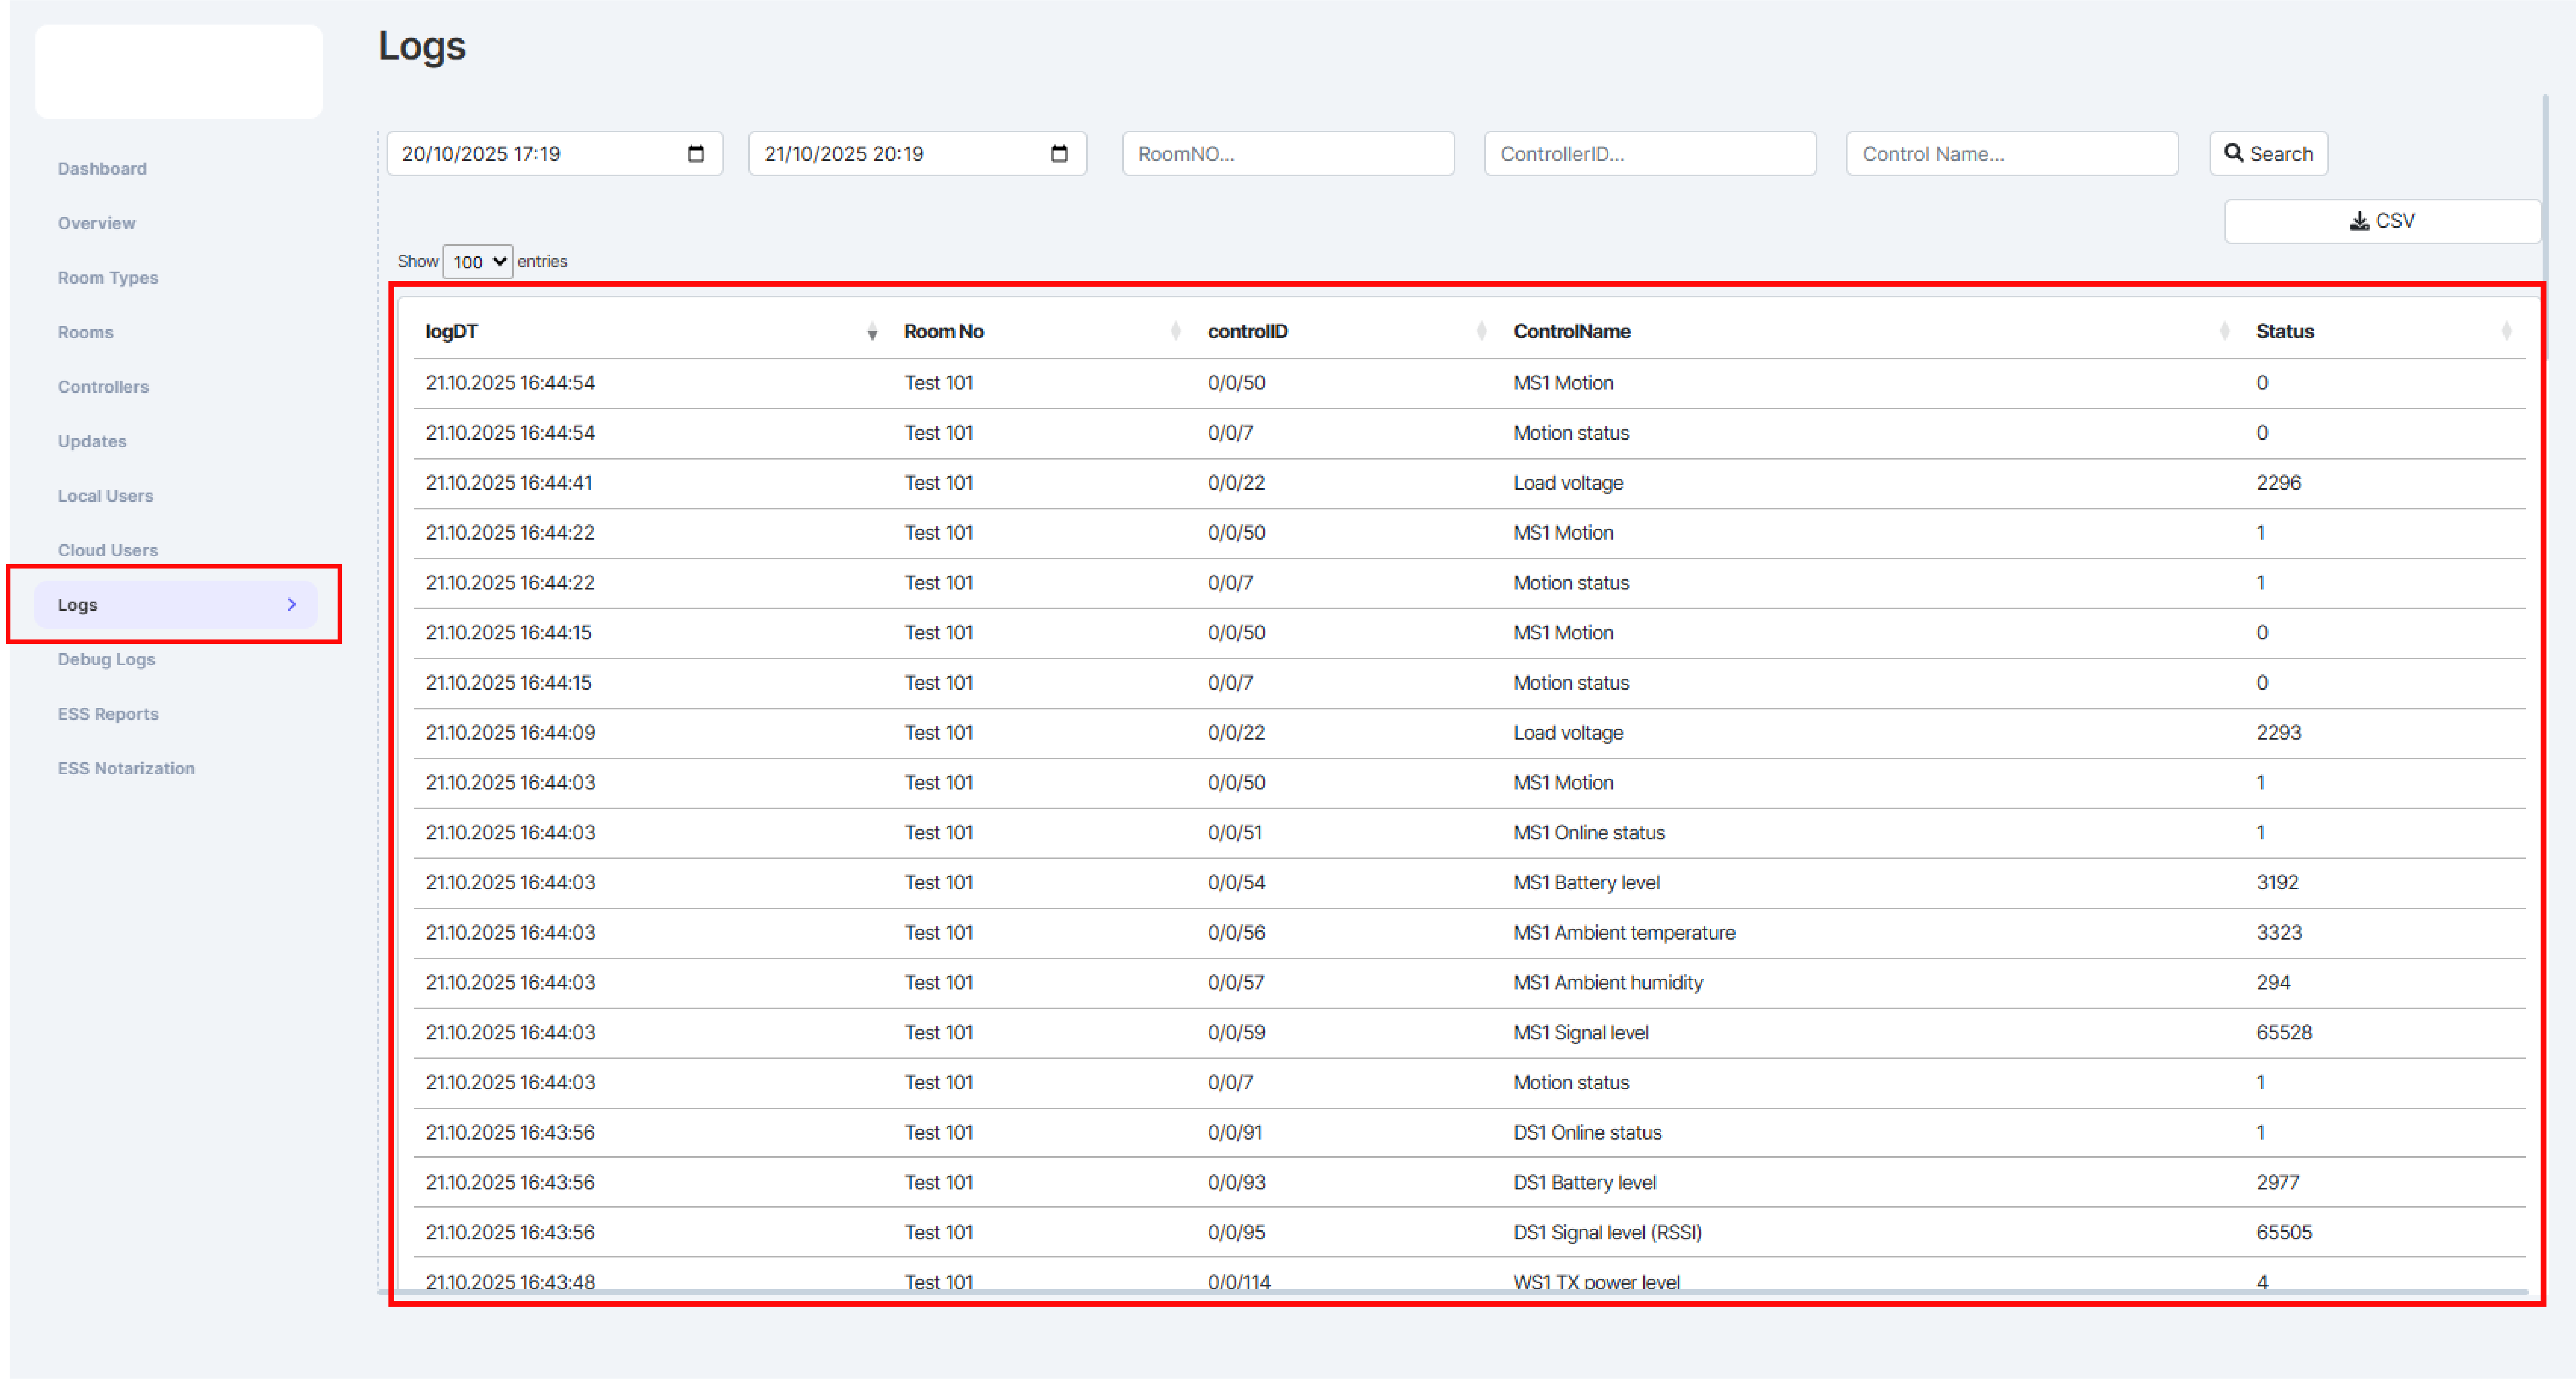Go to the Dashboard sidebar item
2576x1379 pixels.
[102, 169]
